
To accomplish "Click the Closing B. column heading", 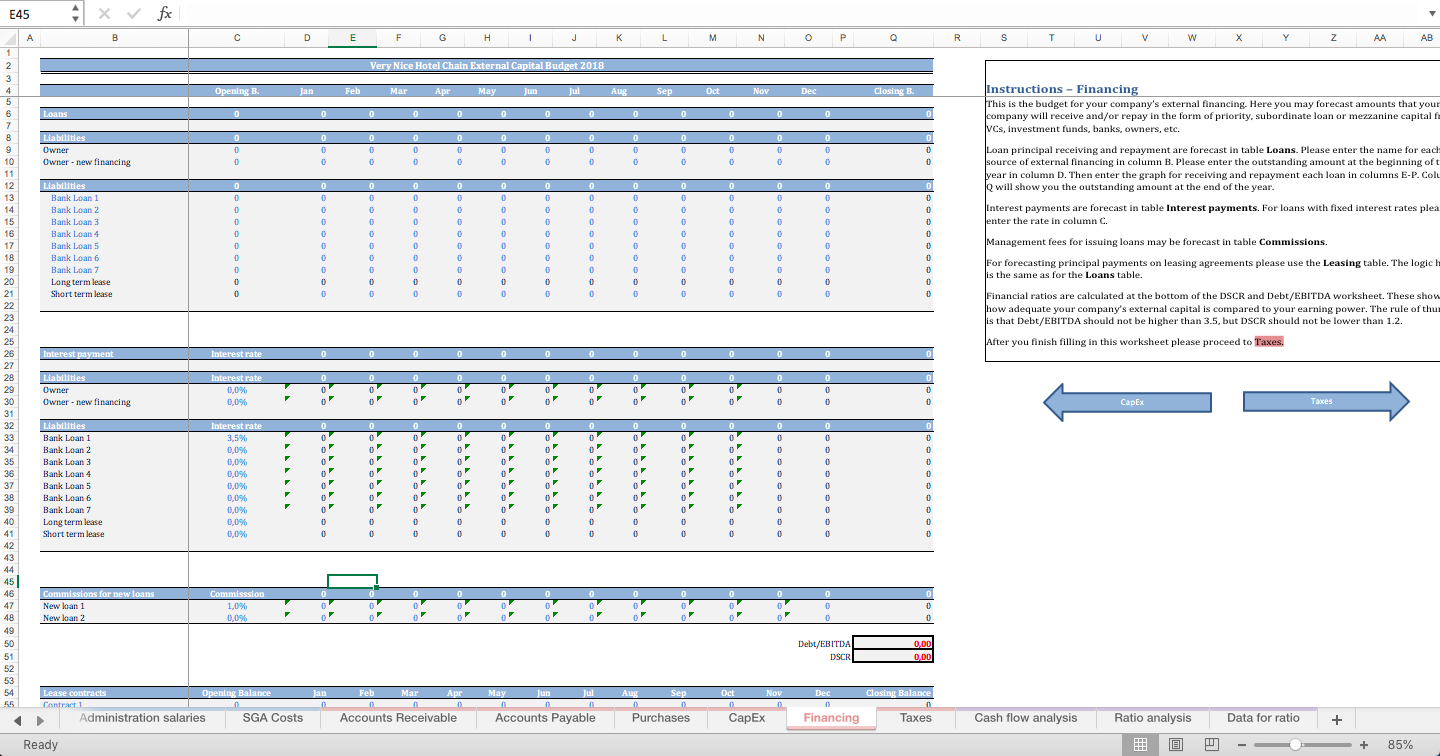I will (893, 91).
